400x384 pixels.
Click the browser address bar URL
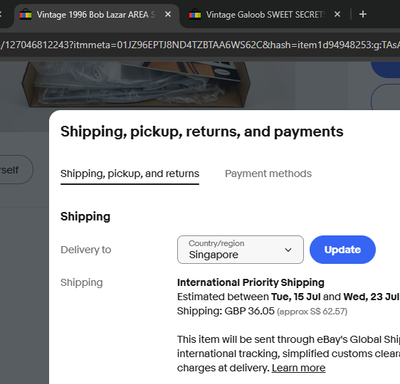tap(200, 44)
